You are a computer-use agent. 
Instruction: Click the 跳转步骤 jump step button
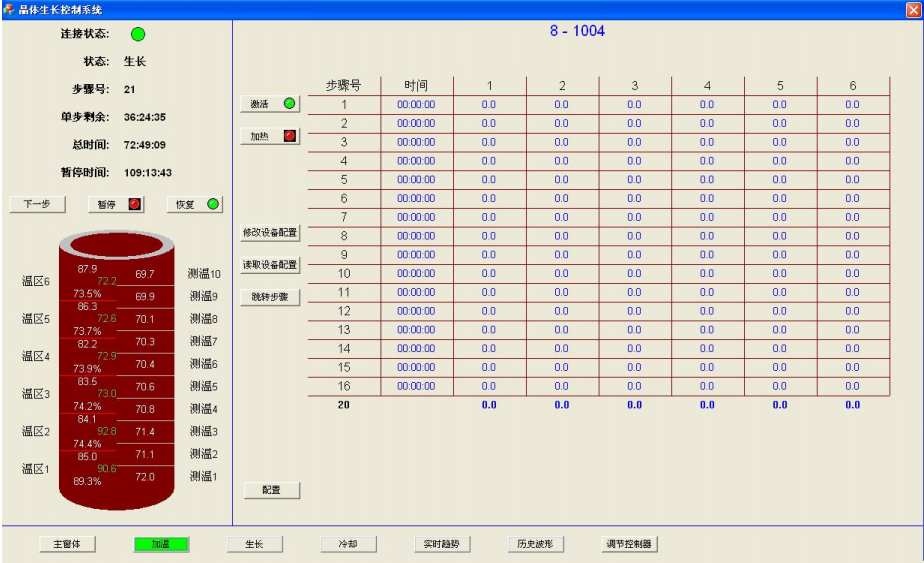click(270, 297)
